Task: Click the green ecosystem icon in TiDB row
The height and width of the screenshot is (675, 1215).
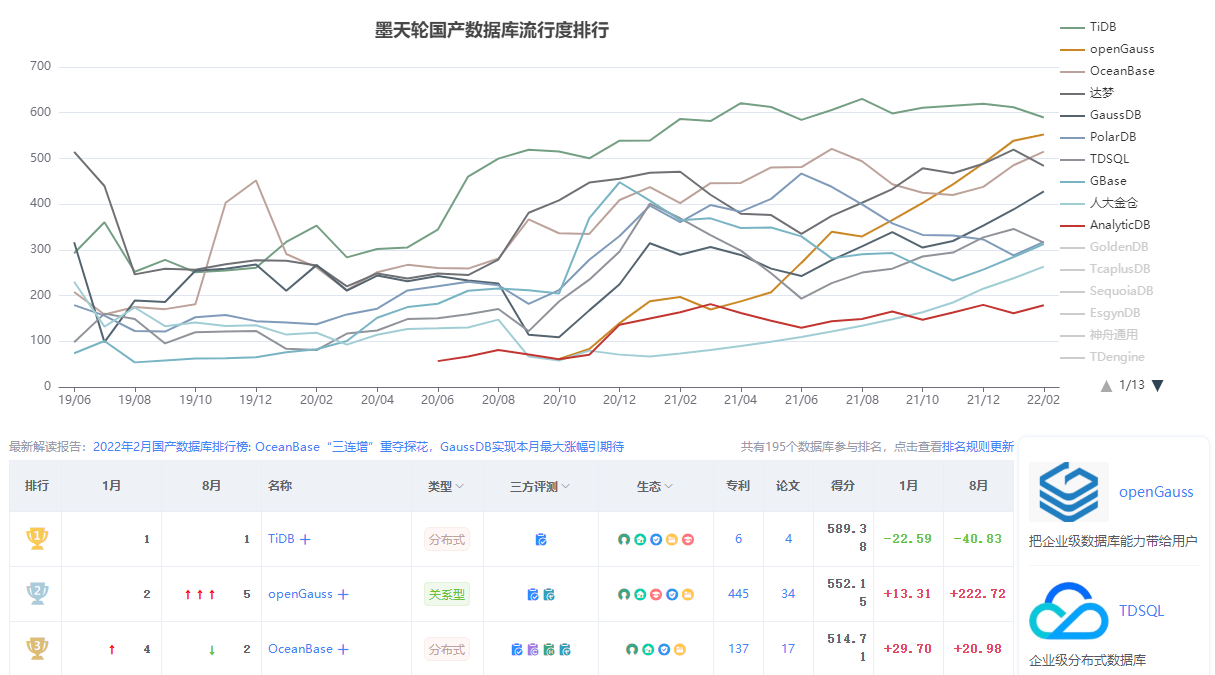Action: pyautogui.click(x=624, y=539)
